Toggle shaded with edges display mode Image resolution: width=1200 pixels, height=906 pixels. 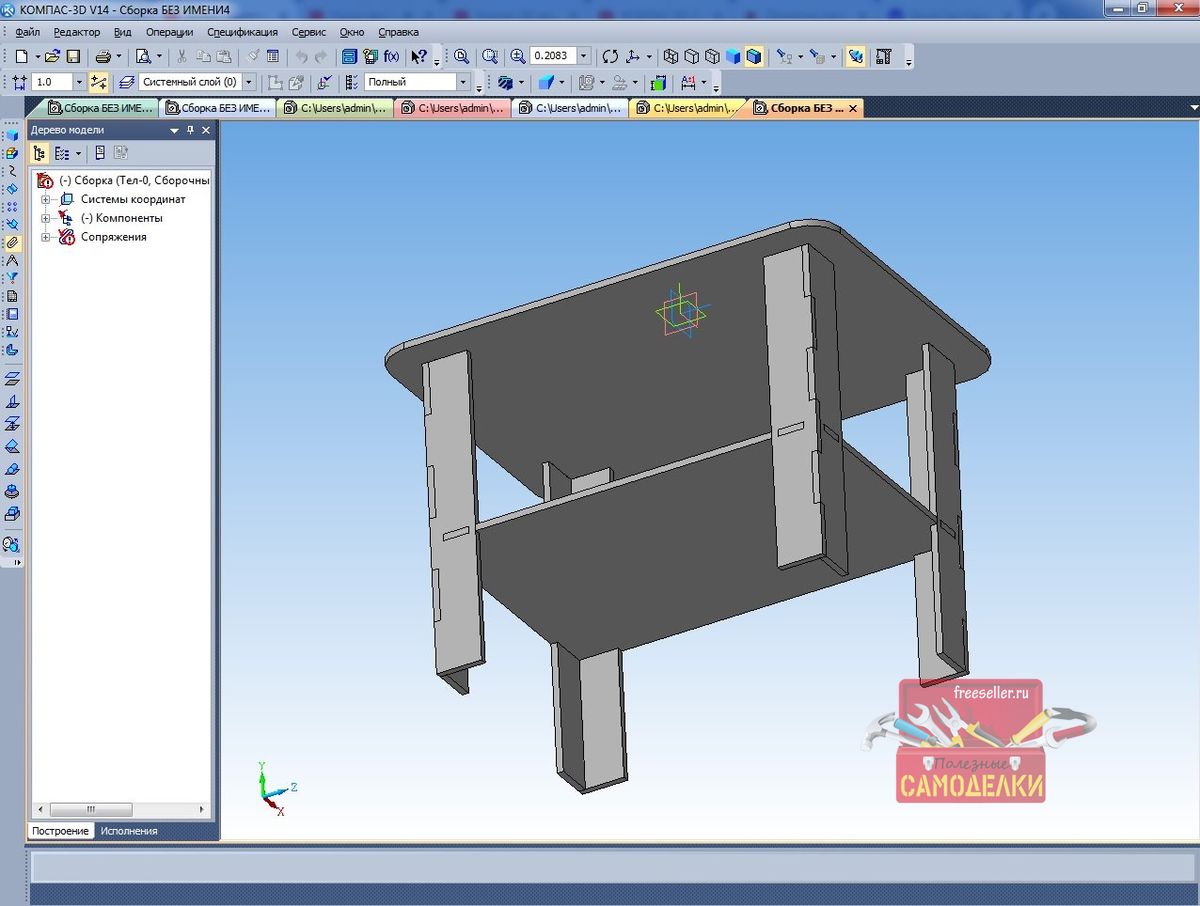(x=754, y=57)
